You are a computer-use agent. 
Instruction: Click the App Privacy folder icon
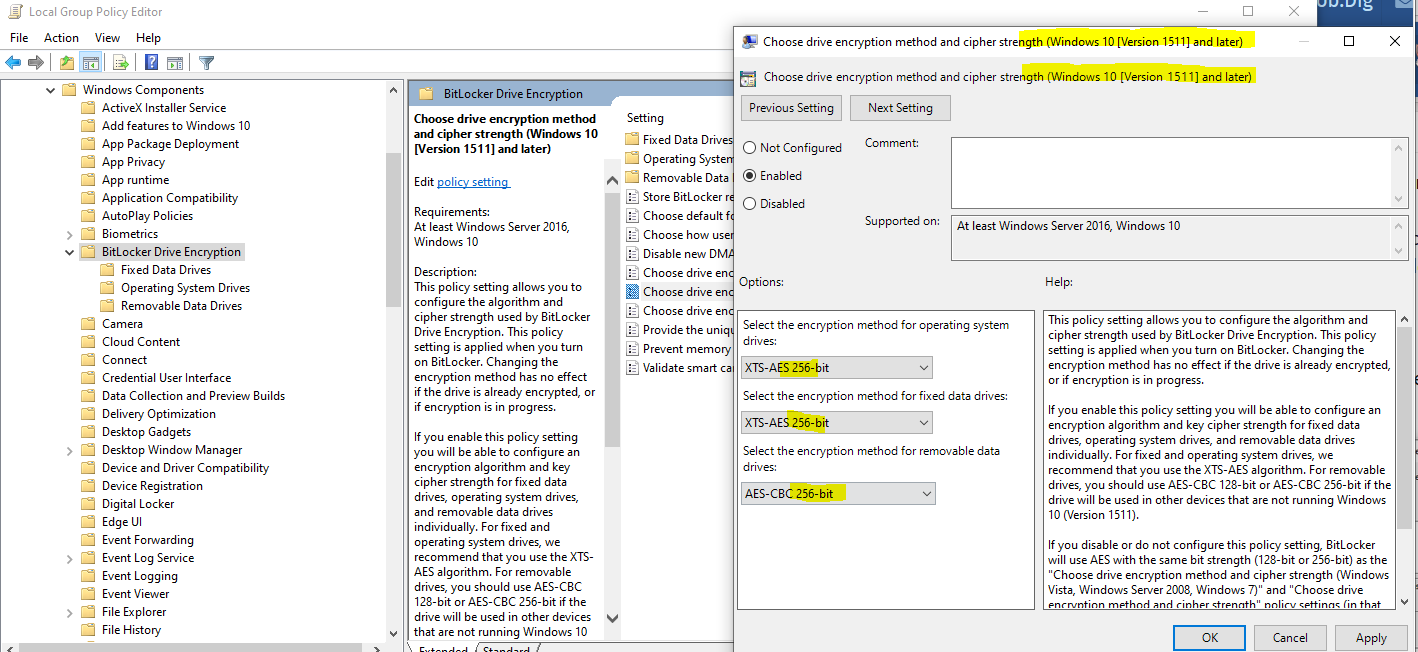click(88, 162)
